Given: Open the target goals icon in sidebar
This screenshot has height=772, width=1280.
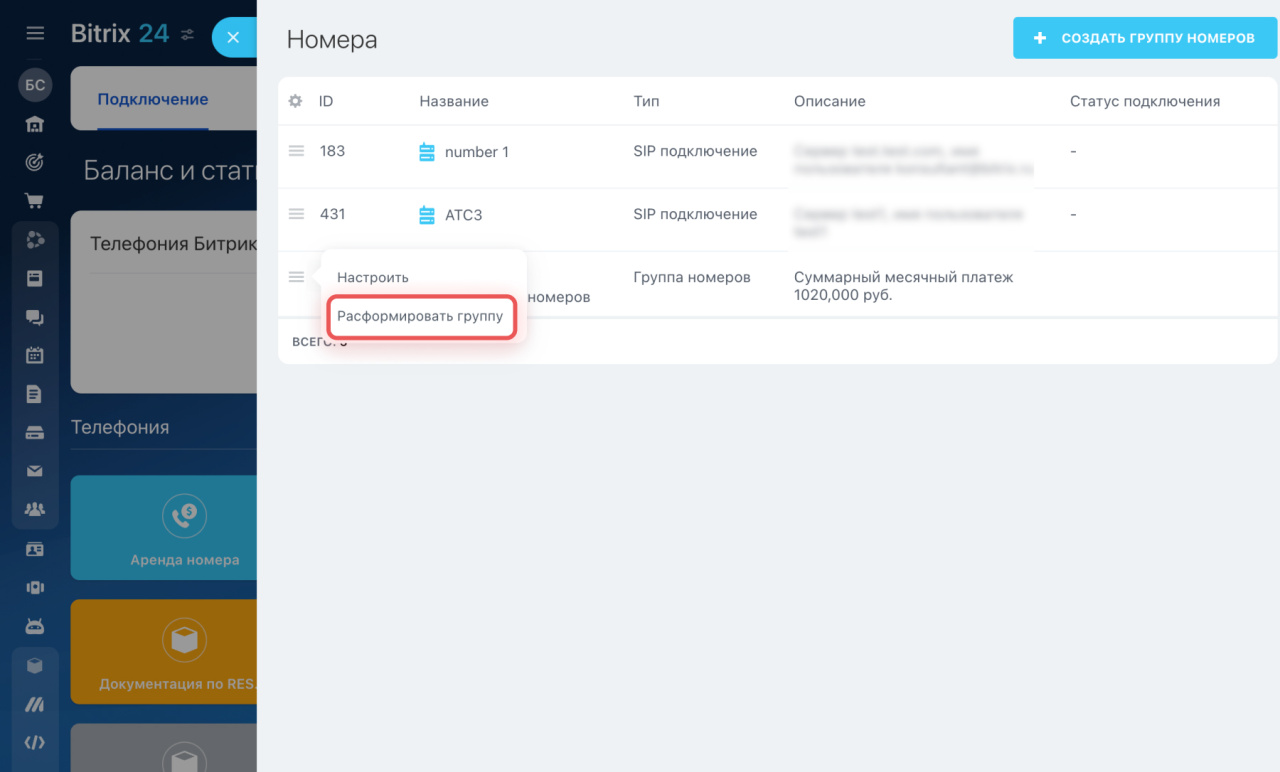Looking at the screenshot, I should pyautogui.click(x=35, y=162).
